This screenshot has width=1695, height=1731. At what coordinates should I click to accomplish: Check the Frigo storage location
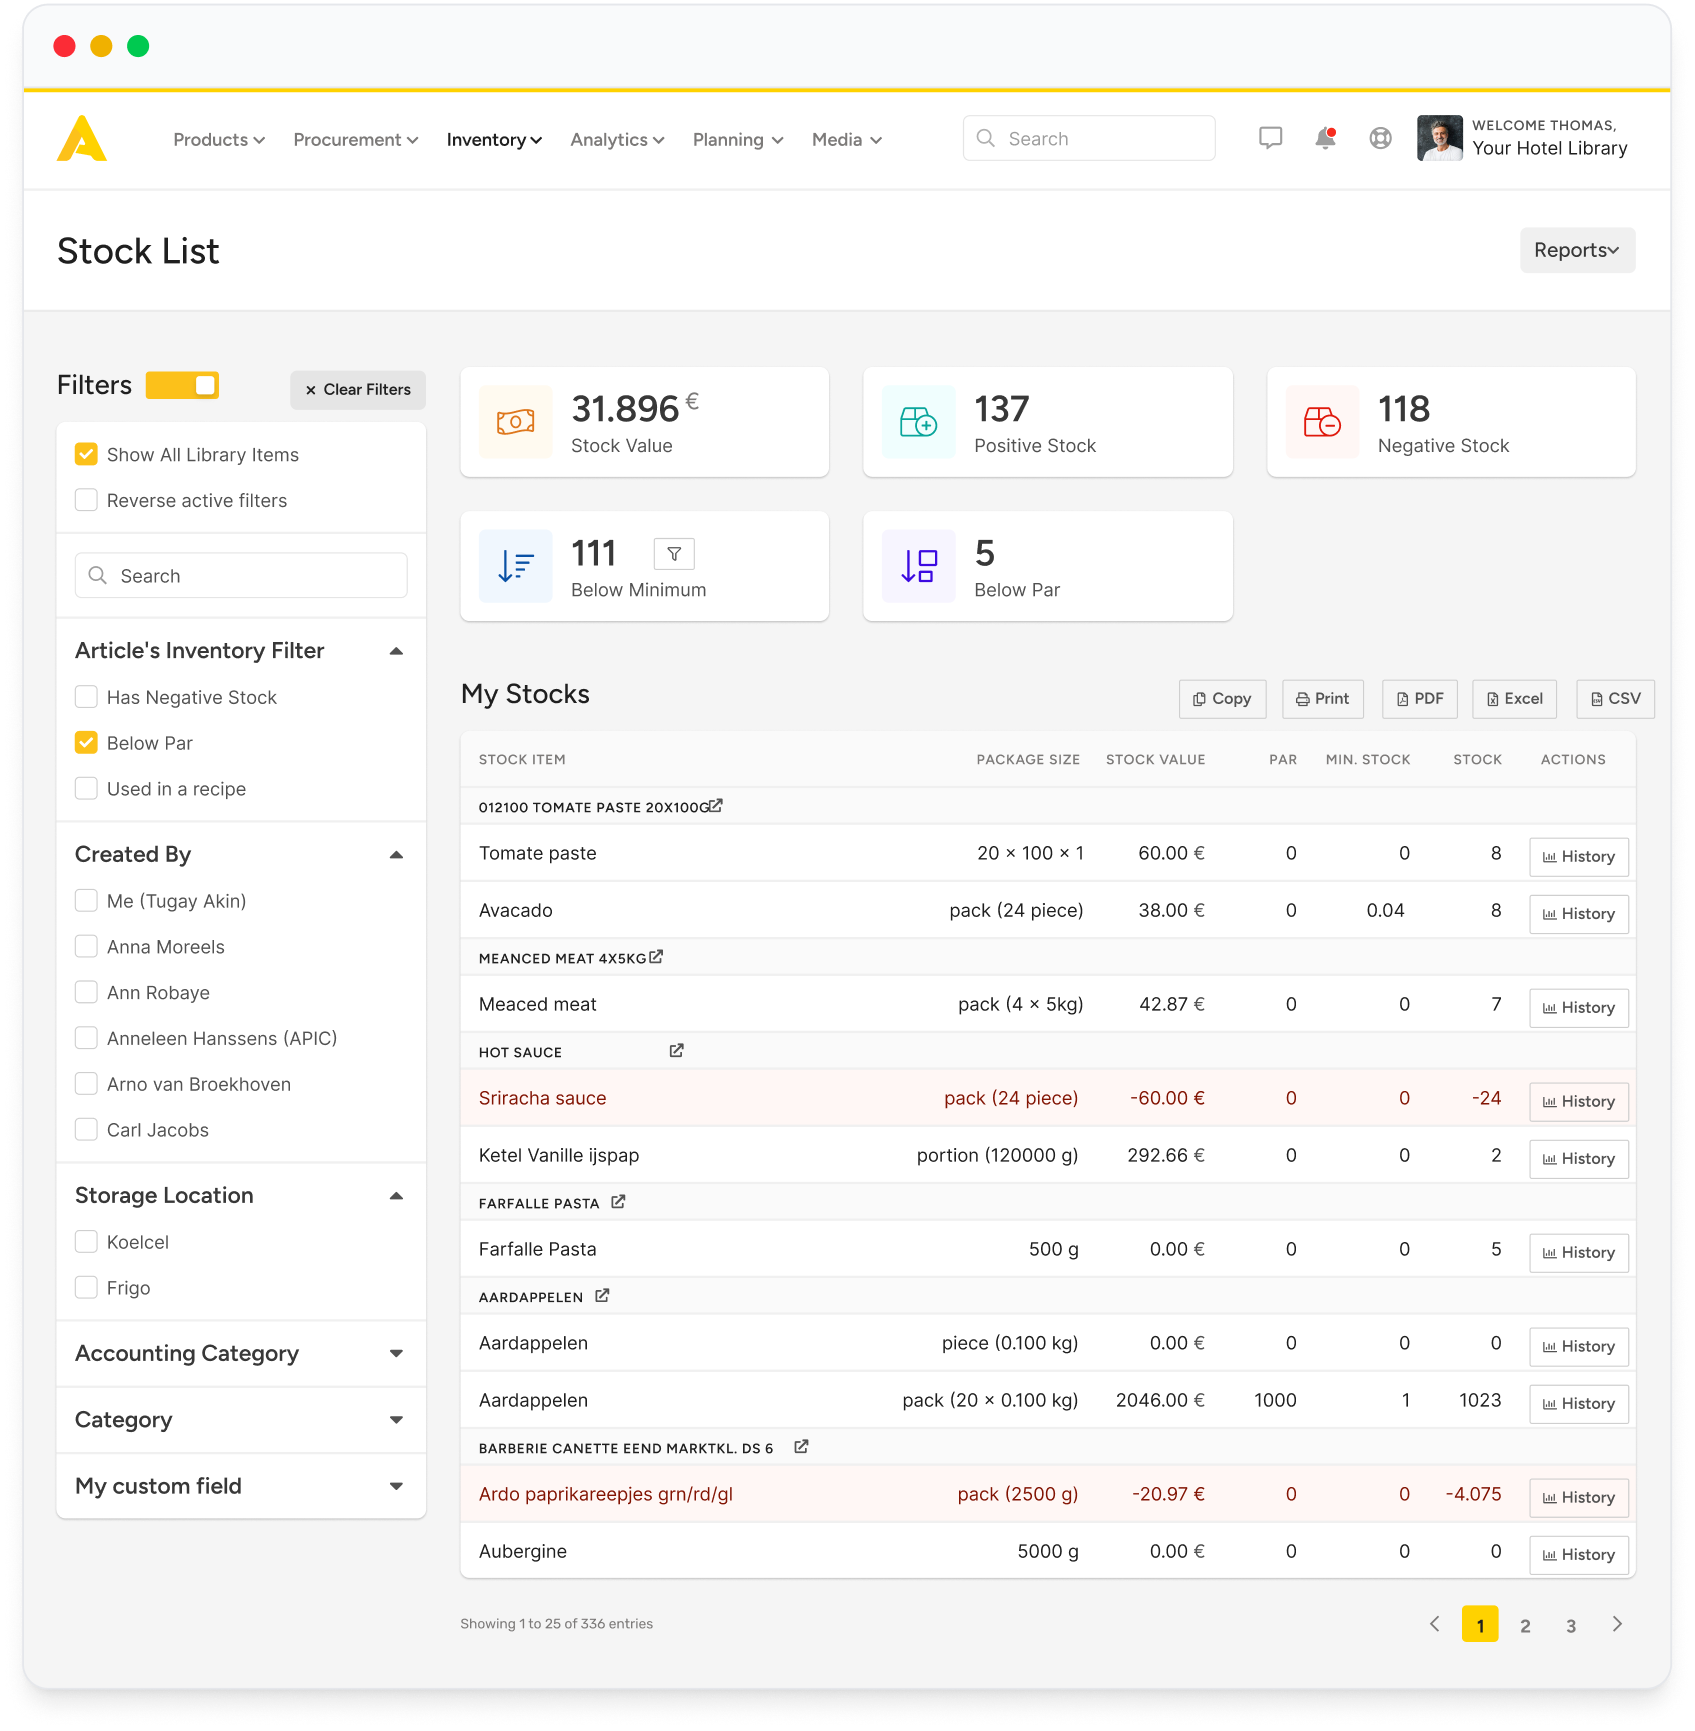pyautogui.click(x=87, y=1288)
